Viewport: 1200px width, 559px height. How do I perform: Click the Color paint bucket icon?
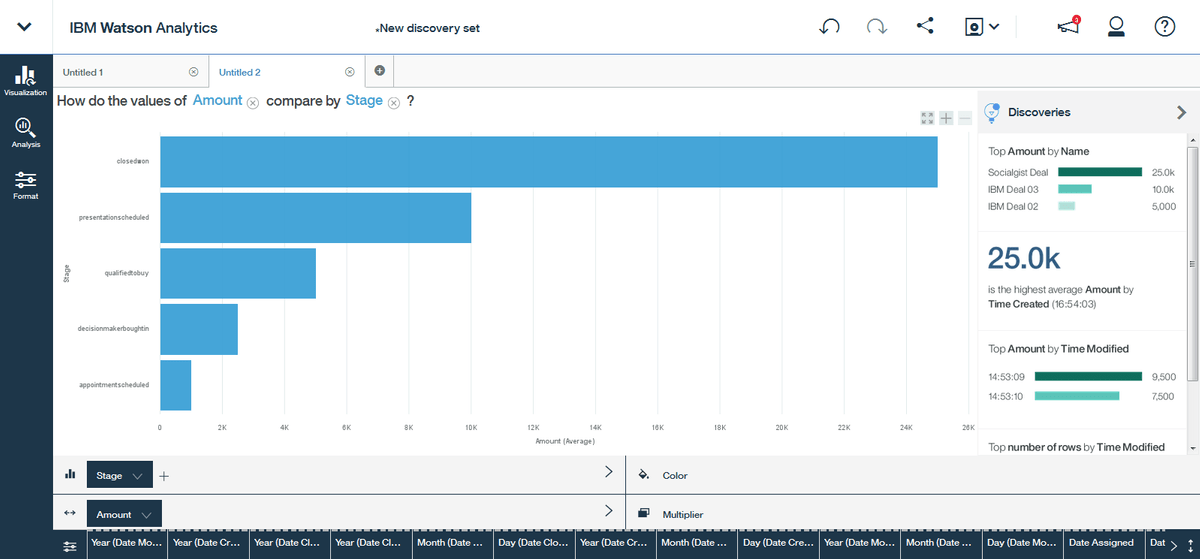(643, 475)
